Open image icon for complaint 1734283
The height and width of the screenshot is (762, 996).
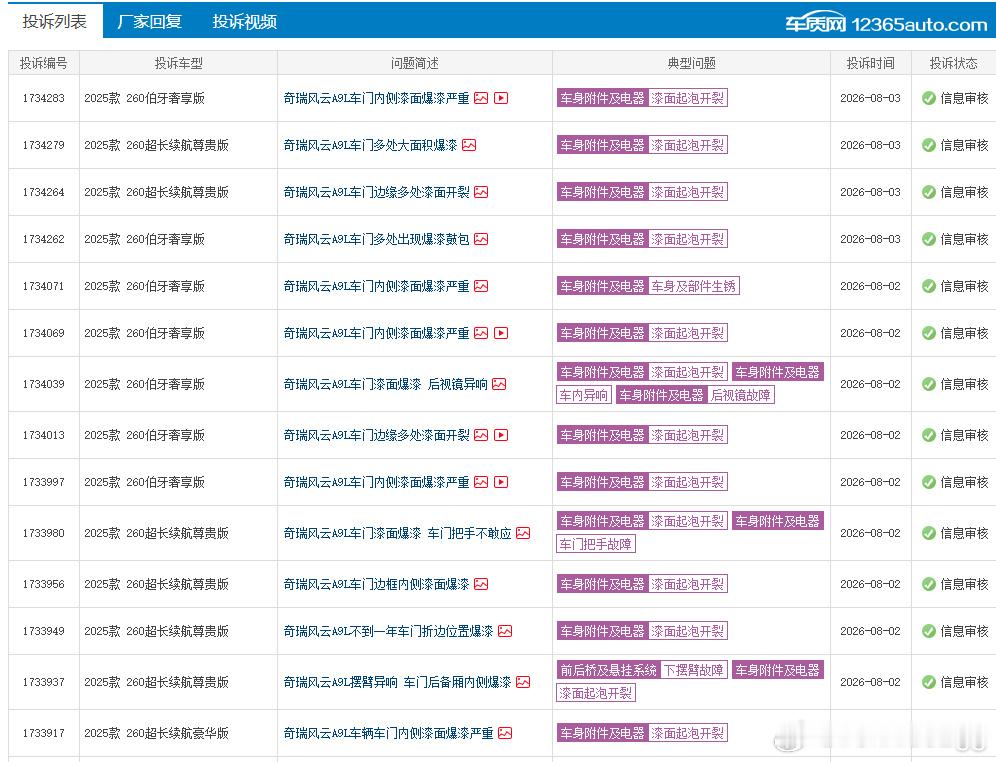click(x=481, y=98)
